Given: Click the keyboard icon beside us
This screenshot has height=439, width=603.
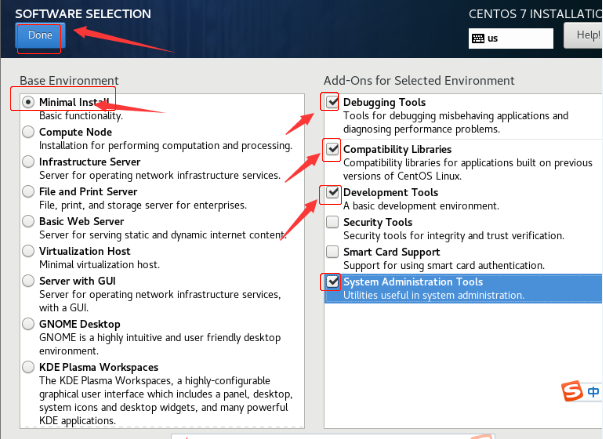Looking at the screenshot, I should [x=478, y=38].
